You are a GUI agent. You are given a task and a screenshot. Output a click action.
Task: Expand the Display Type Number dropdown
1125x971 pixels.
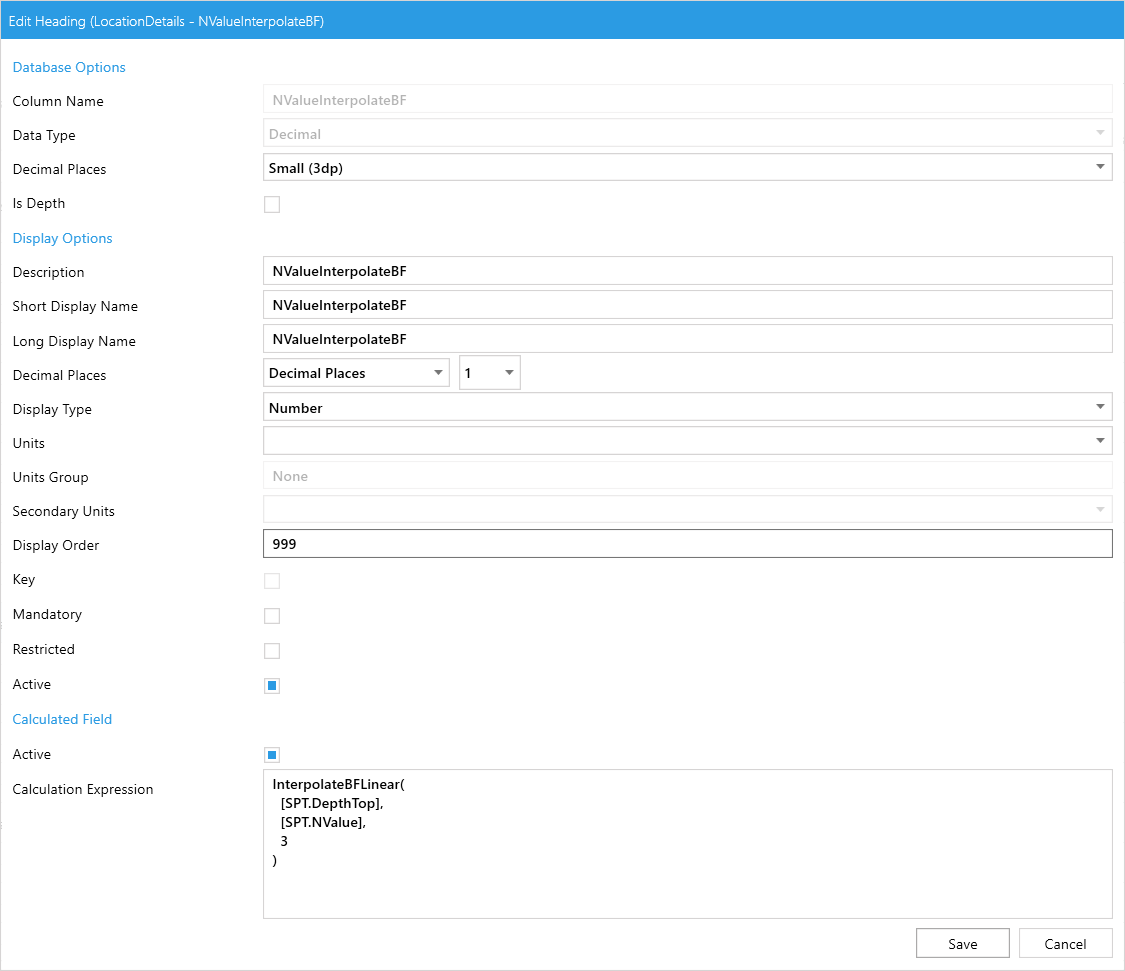687,408
